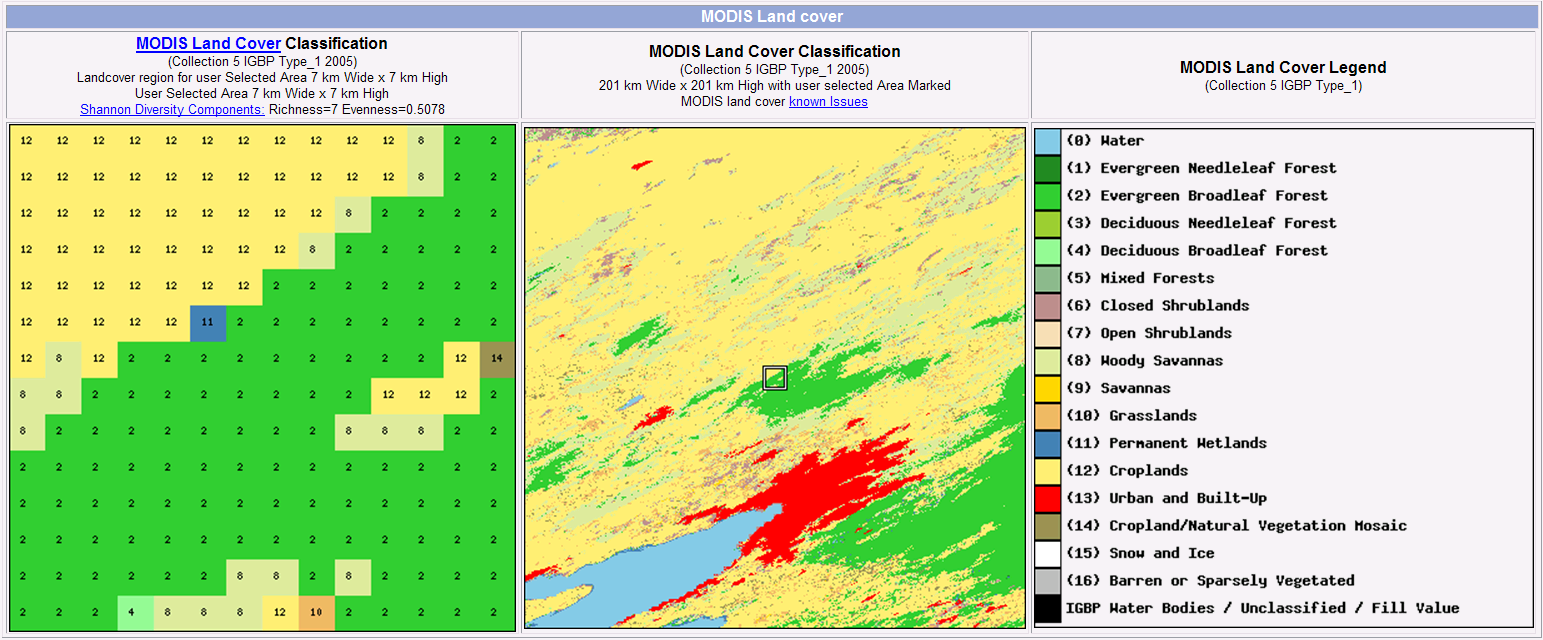Click the Urban and Built-Up swatch
The height and width of the screenshot is (640, 1543).
(x=1047, y=498)
